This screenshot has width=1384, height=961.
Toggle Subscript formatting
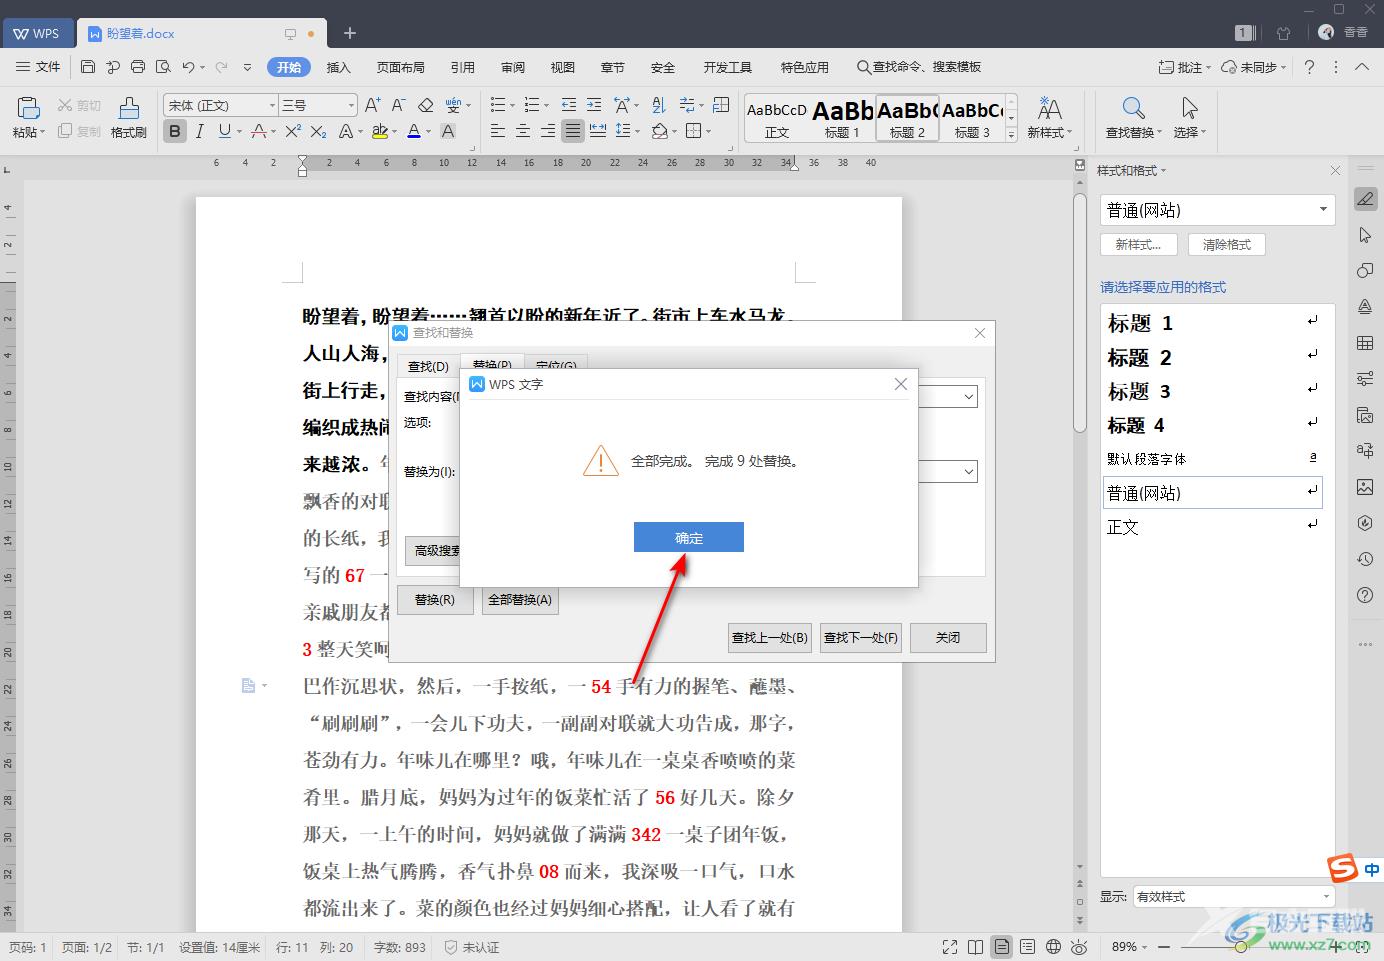point(318,131)
